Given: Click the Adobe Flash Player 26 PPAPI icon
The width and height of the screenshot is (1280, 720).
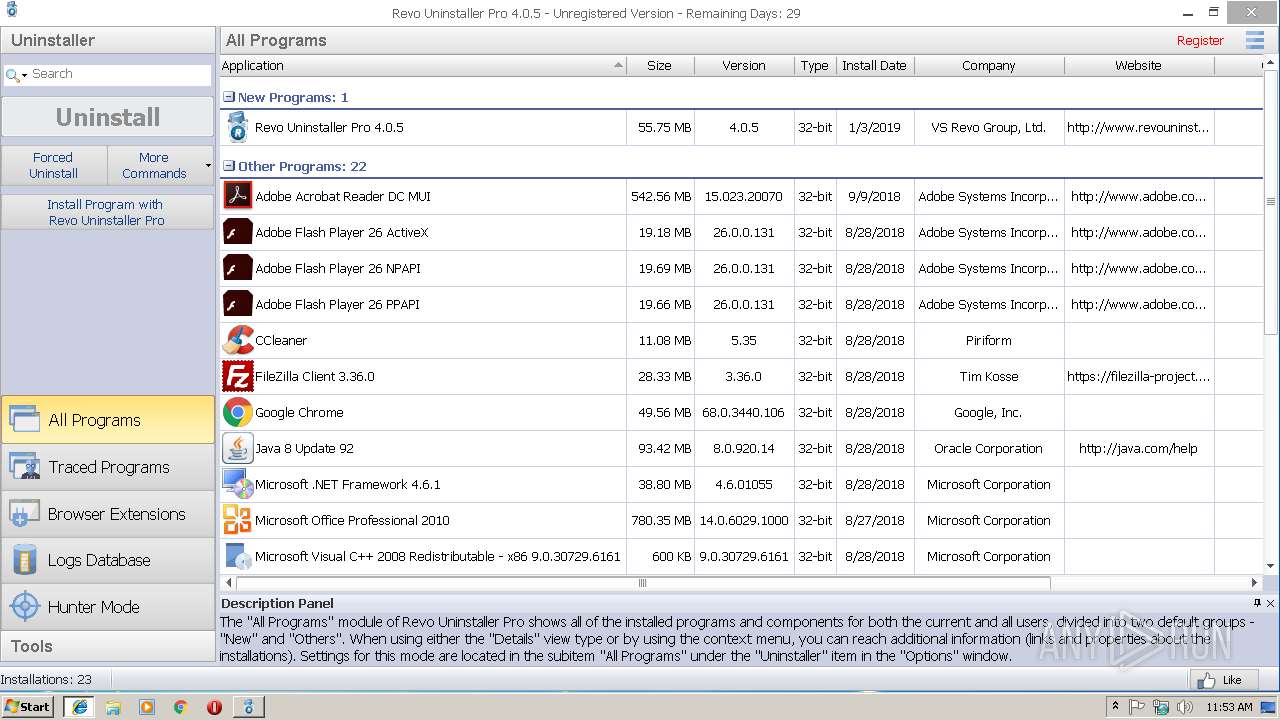Looking at the screenshot, I should pyautogui.click(x=237, y=303).
